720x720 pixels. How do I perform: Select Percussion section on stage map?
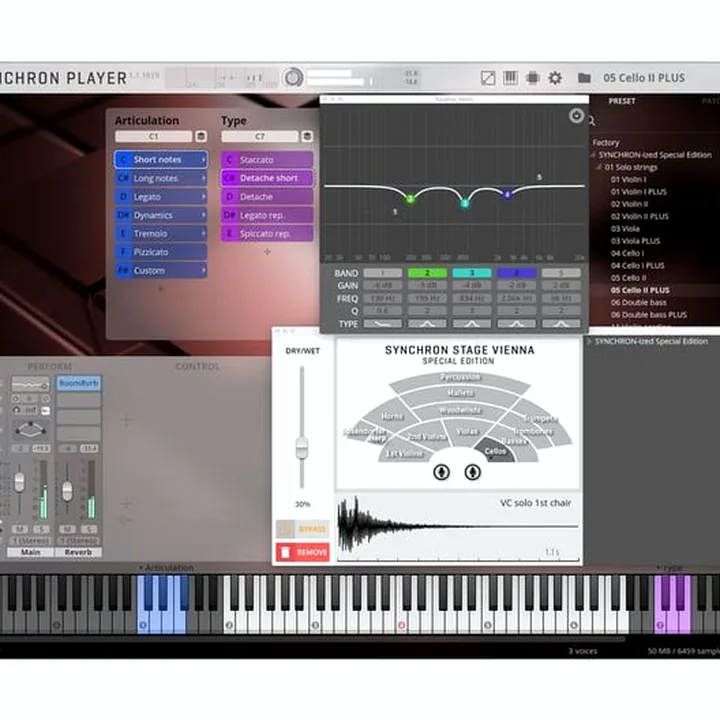tap(460, 377)
